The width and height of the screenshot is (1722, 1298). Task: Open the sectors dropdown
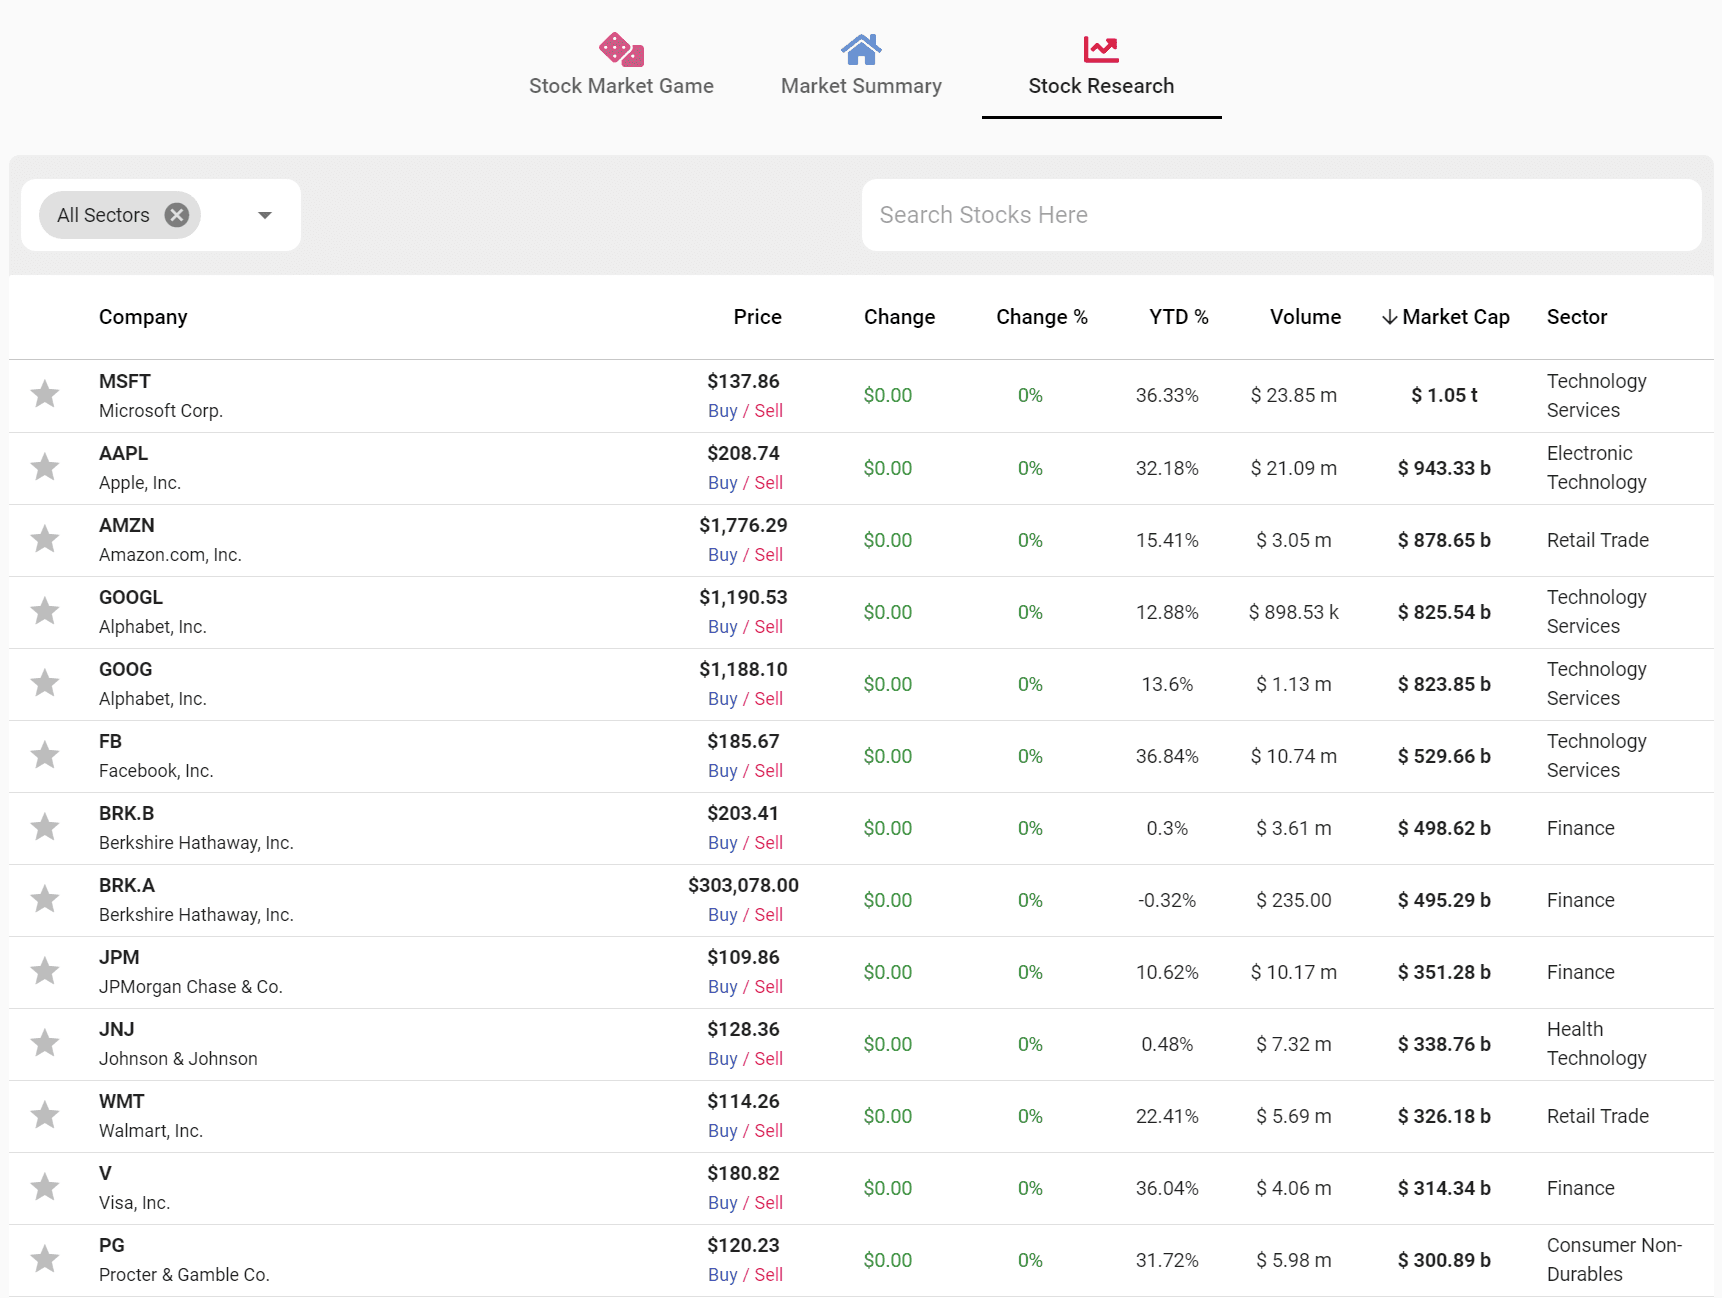click(264, 214)
